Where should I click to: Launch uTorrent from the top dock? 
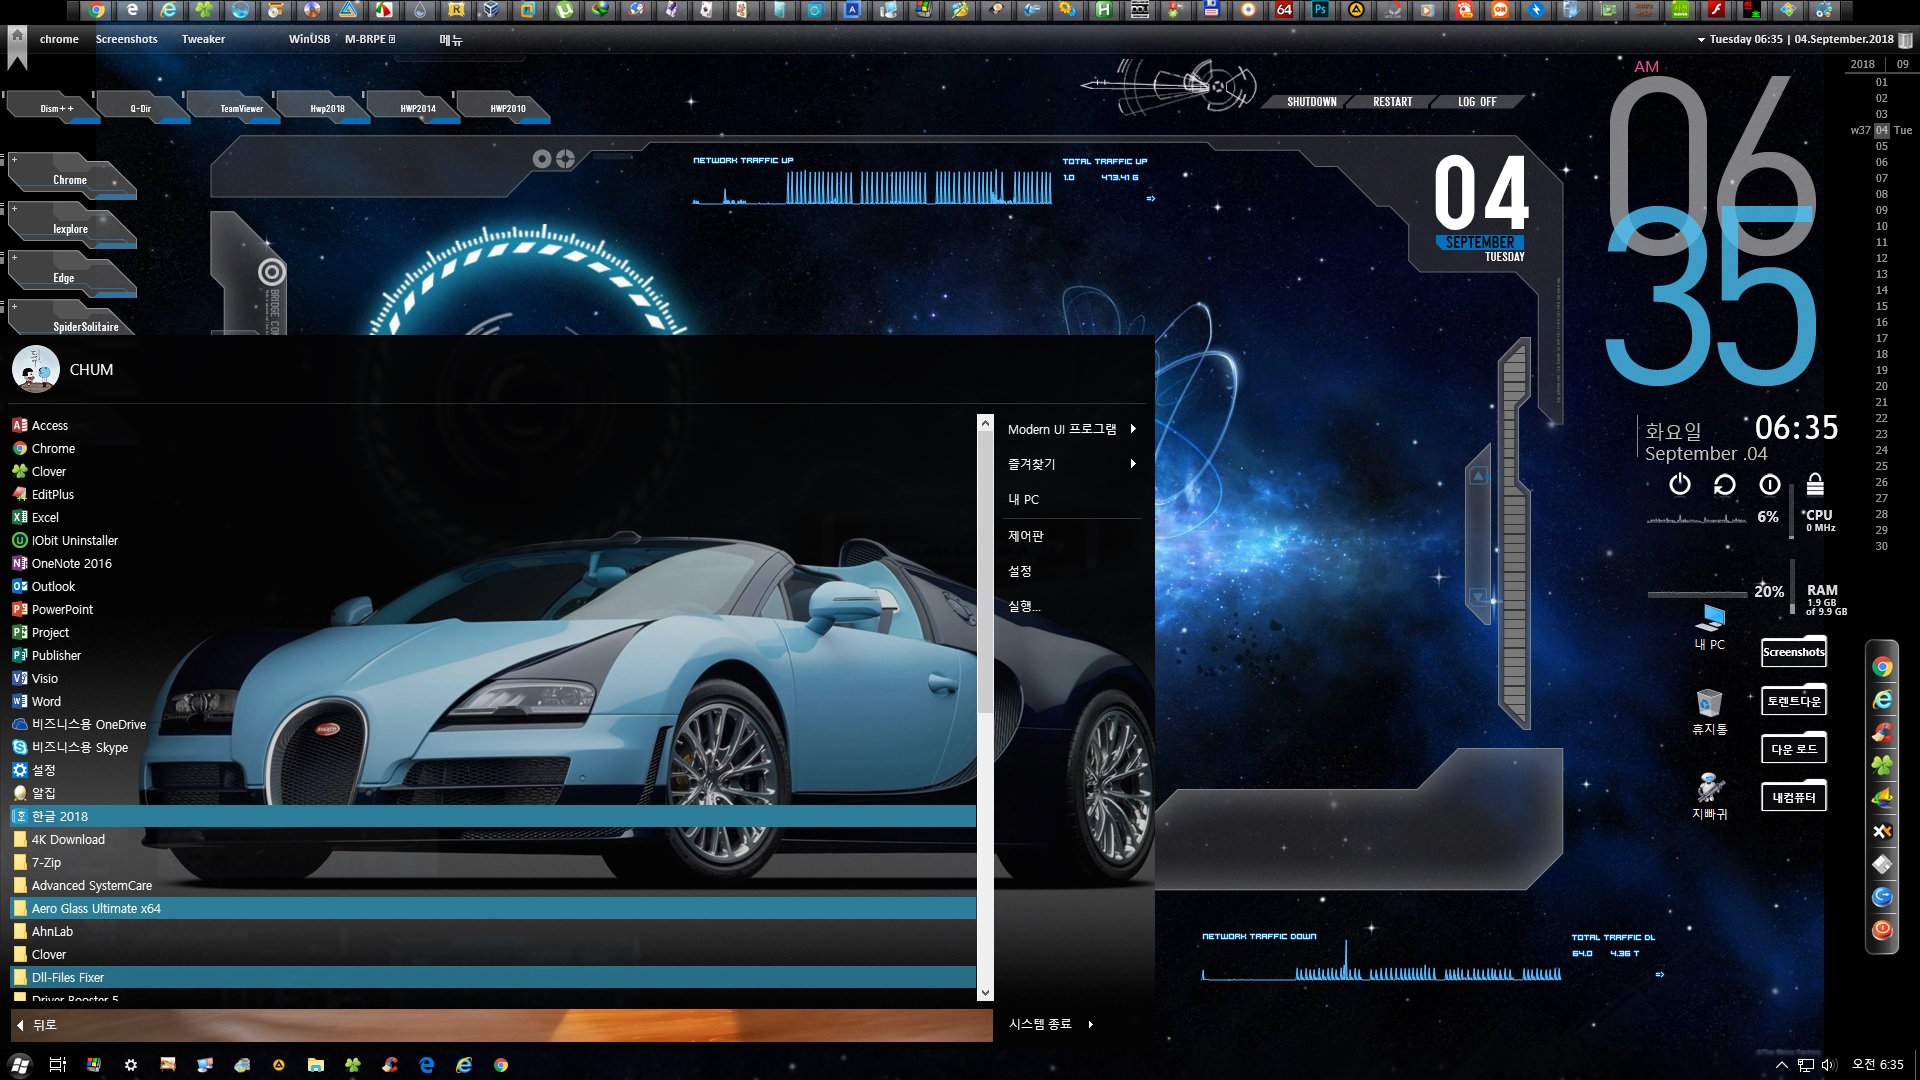click(x=564, y=10)
